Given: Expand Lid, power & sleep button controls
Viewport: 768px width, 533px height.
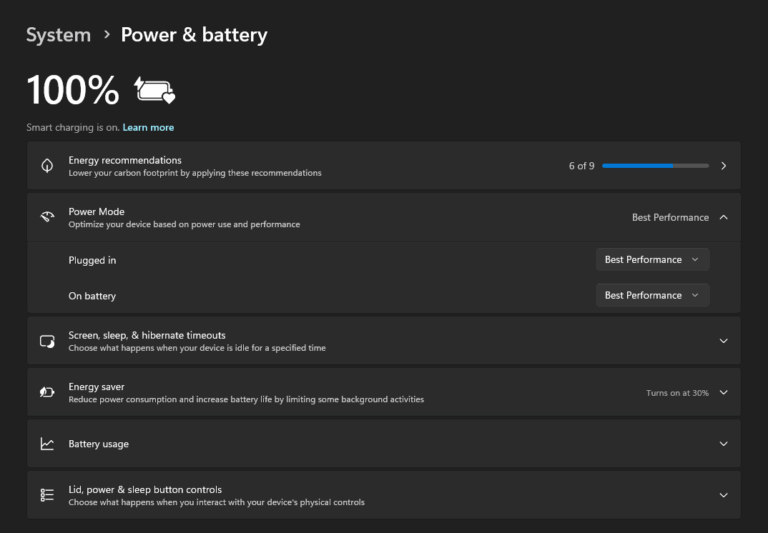Looking at the screenshot, I should click(x=723, y=495).
